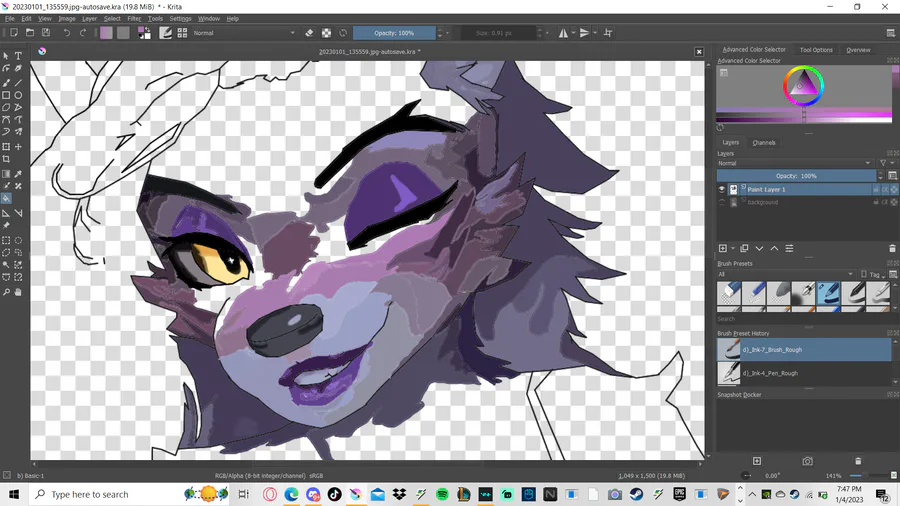
Task: Open the File menu
Action: [9, 18]
